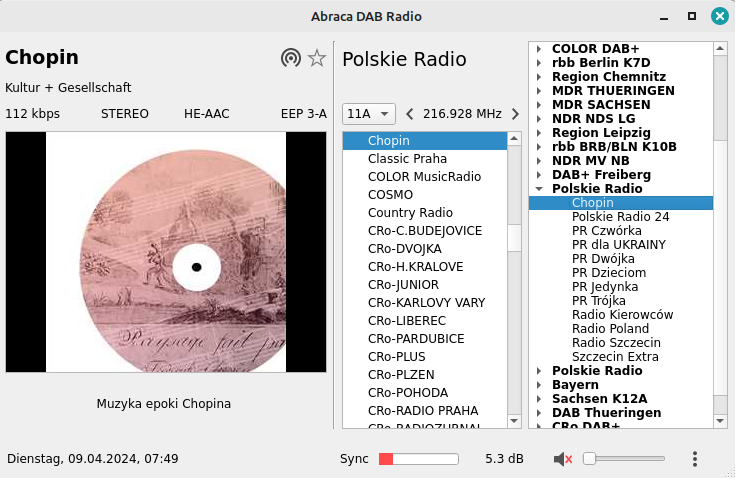Go to previous channel with left arrow

click(409, 114)
